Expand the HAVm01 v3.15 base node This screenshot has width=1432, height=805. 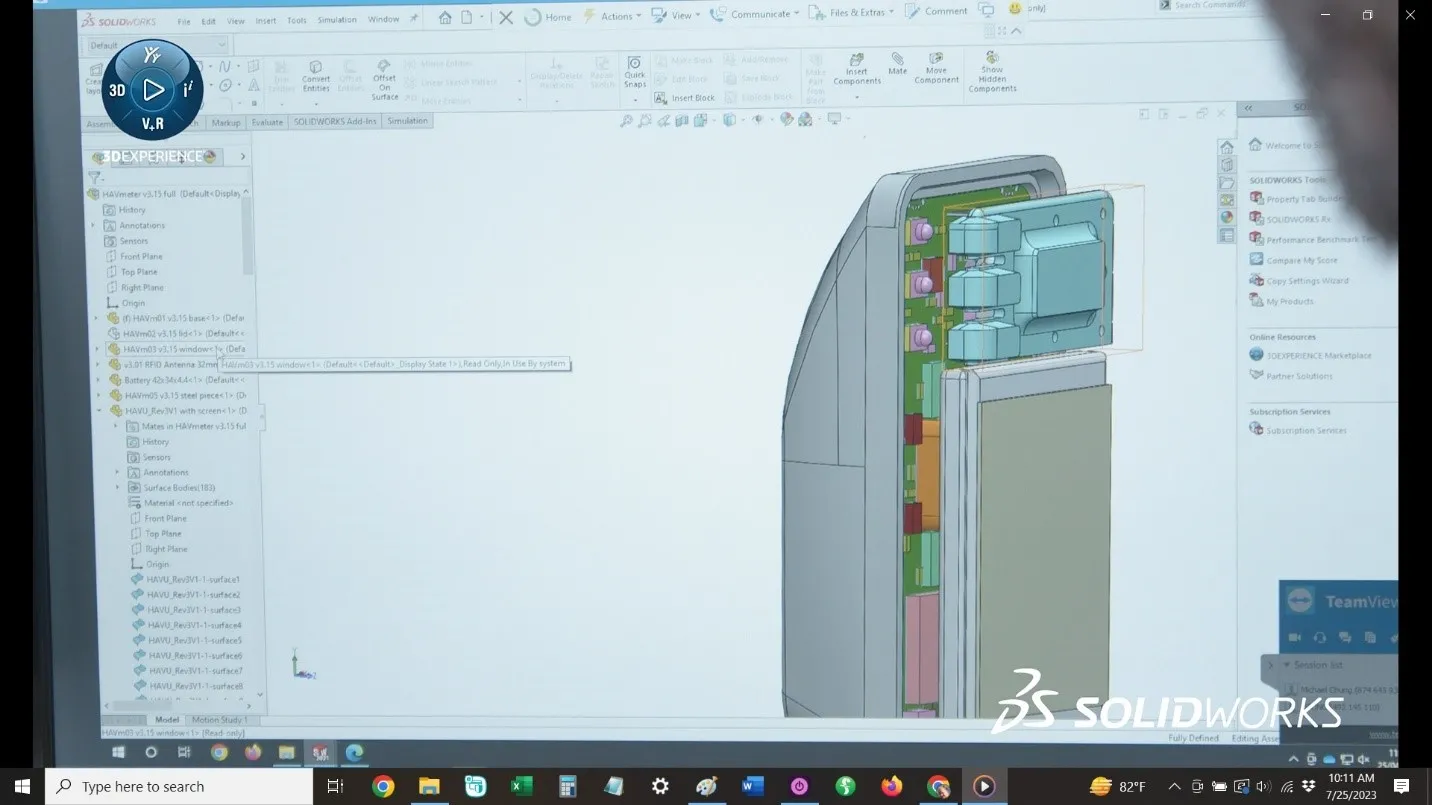point(95,317)
